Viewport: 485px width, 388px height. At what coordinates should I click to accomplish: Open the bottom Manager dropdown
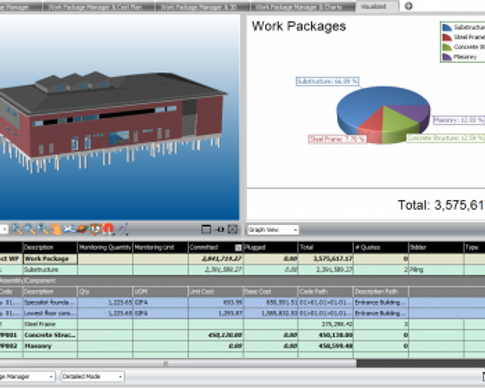(x=27, y=377)
